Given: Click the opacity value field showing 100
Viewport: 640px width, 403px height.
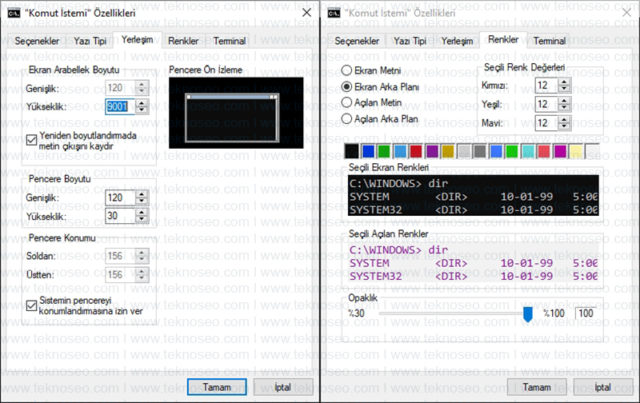Looking at the screenshot, I should (x=586, y=314).
